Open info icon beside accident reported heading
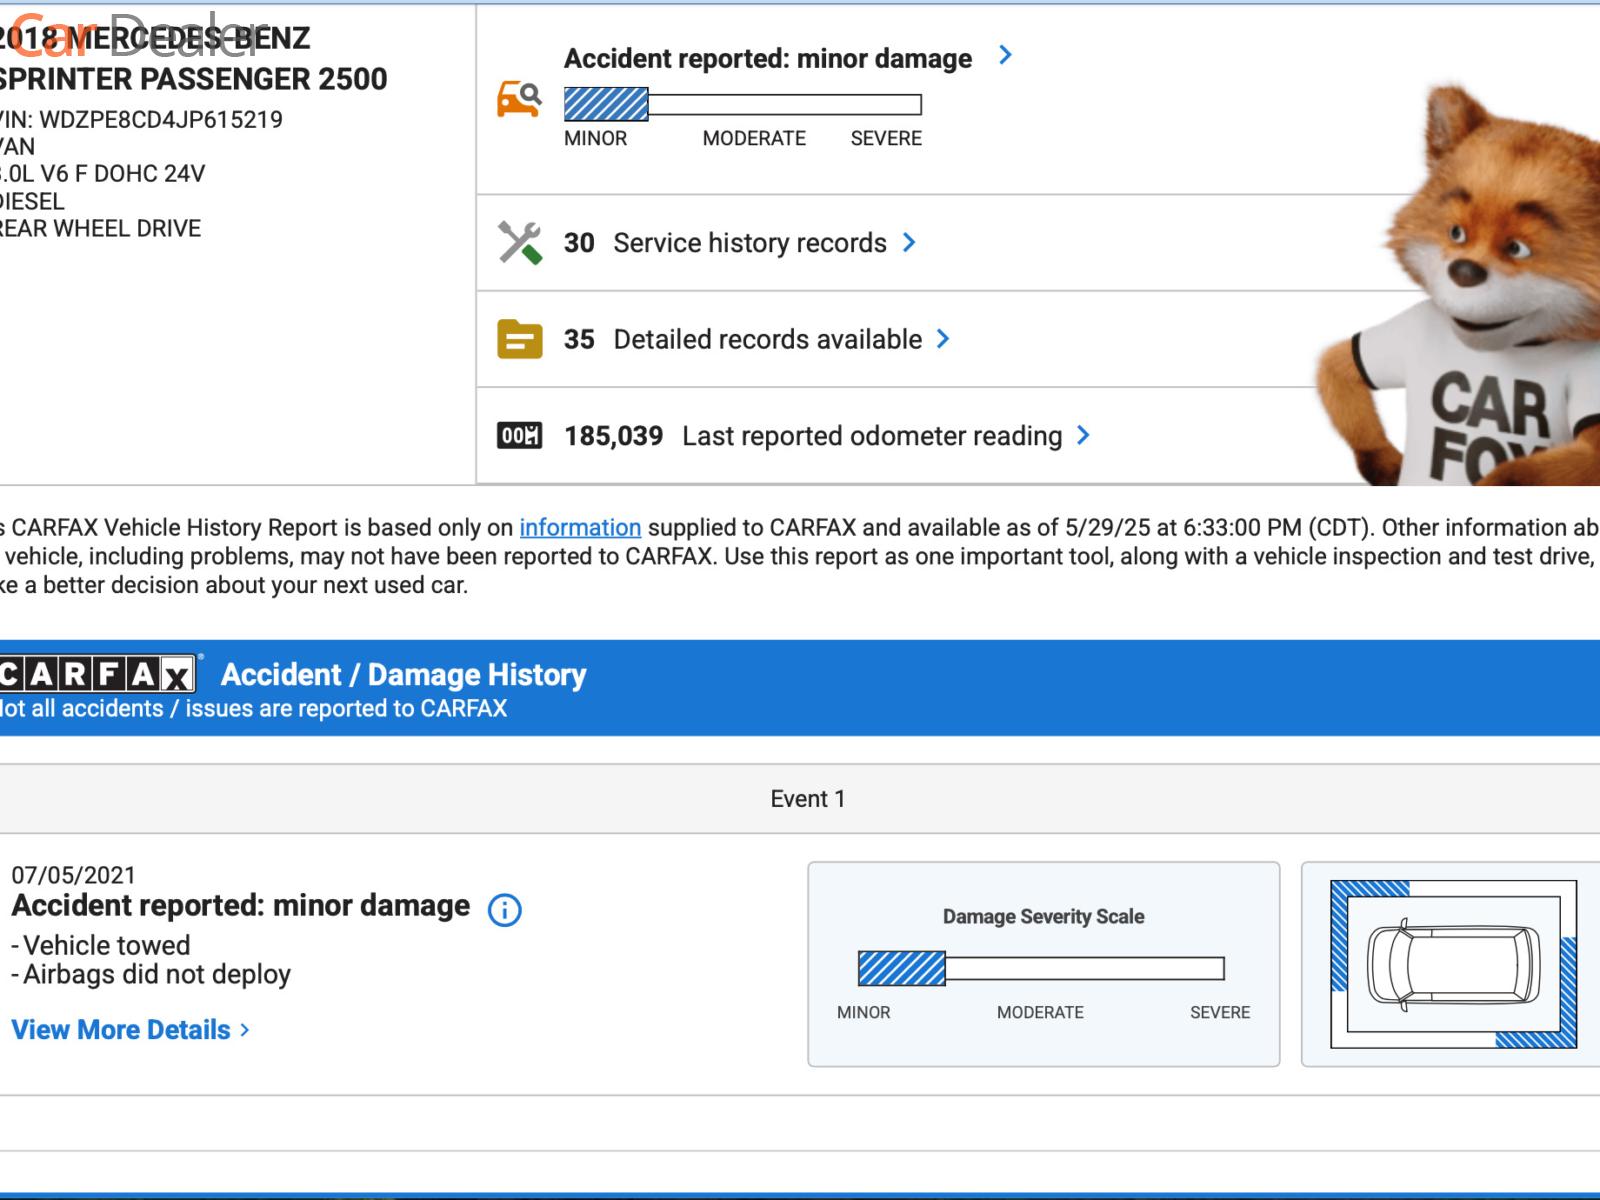Screen dimensions: 1600x1200 point(504,910)
